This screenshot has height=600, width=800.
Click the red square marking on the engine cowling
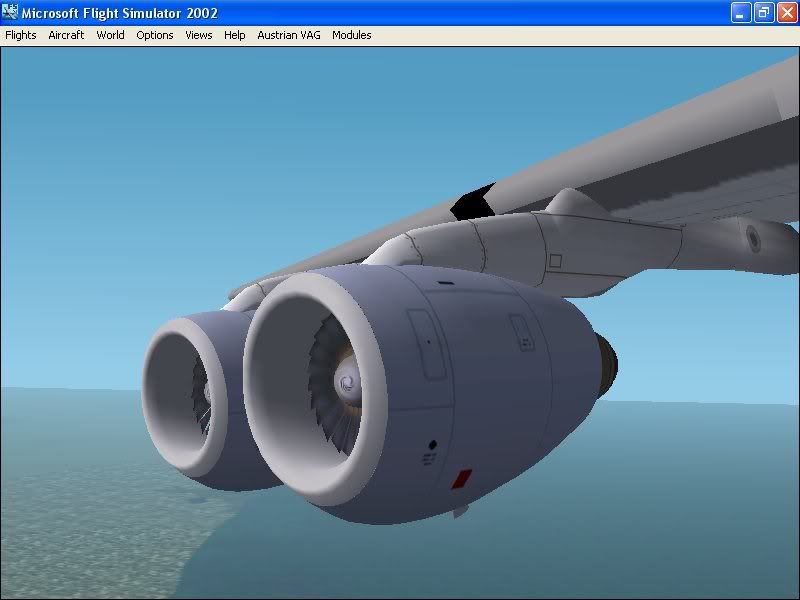coord(461,479)
